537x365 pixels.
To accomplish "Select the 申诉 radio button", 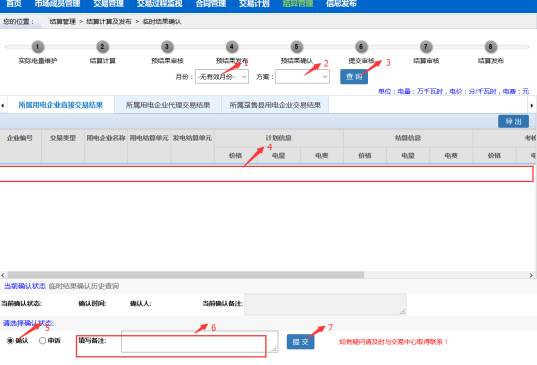I will (x=42, y=341).
